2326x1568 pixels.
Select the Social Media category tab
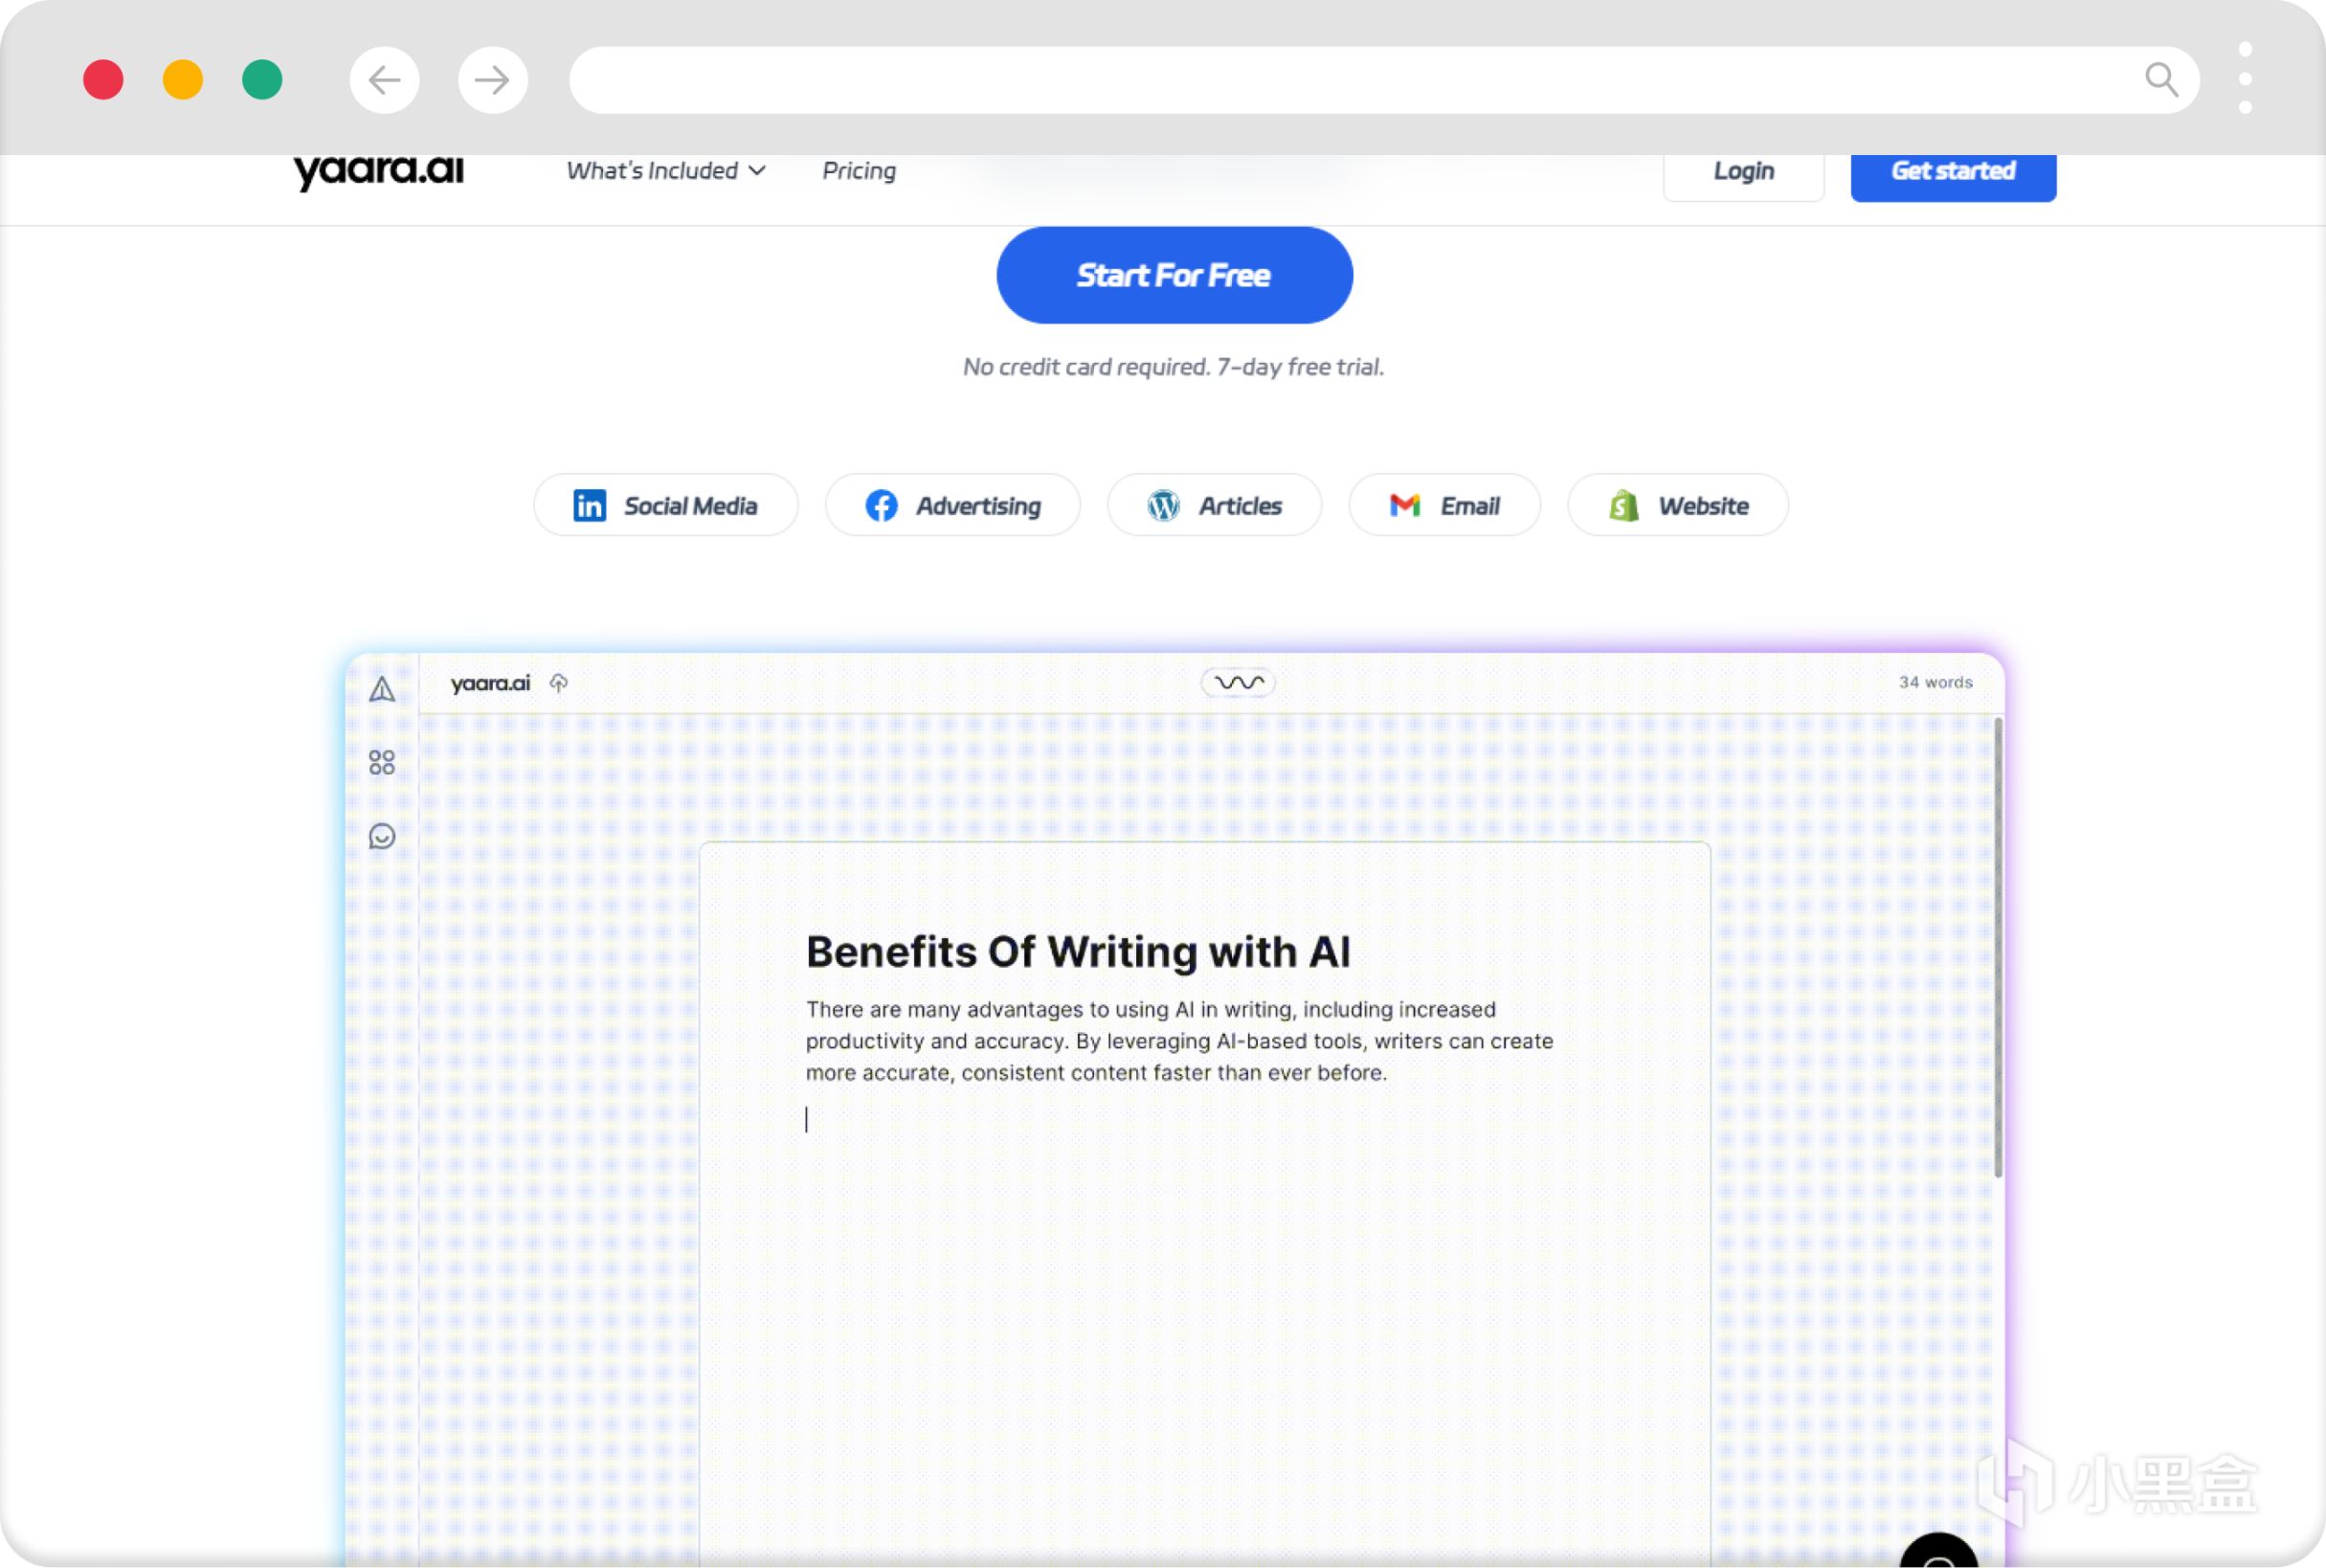point(665,506)
